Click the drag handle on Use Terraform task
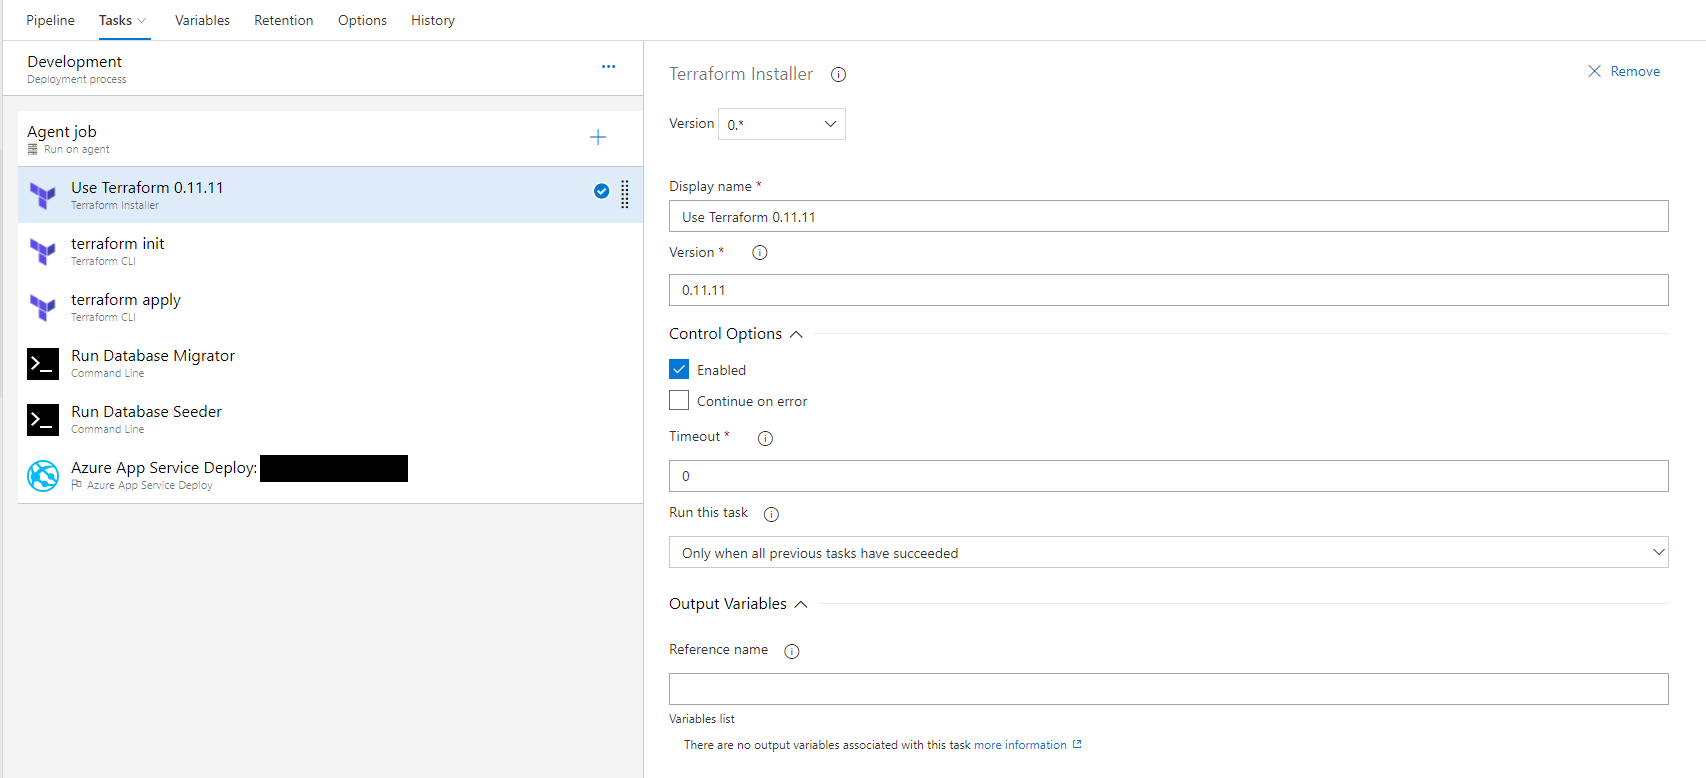The image size is (1706, 778). pos(625,194)
